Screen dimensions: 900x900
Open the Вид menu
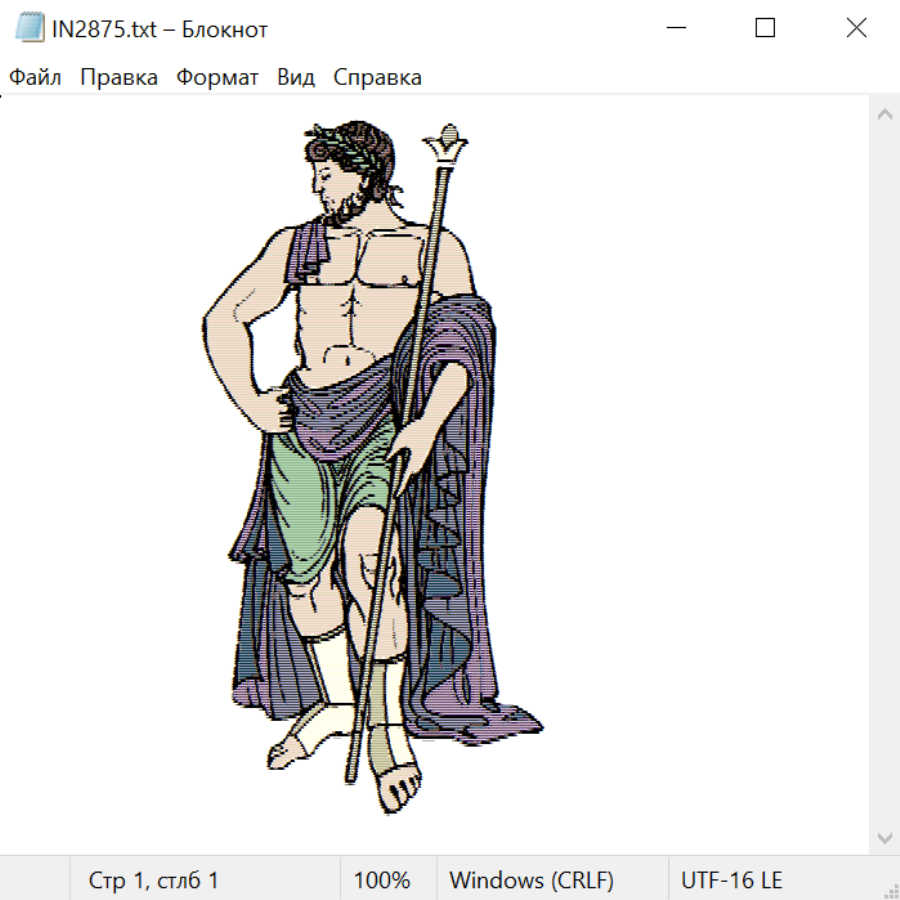(x=296, y=77)
